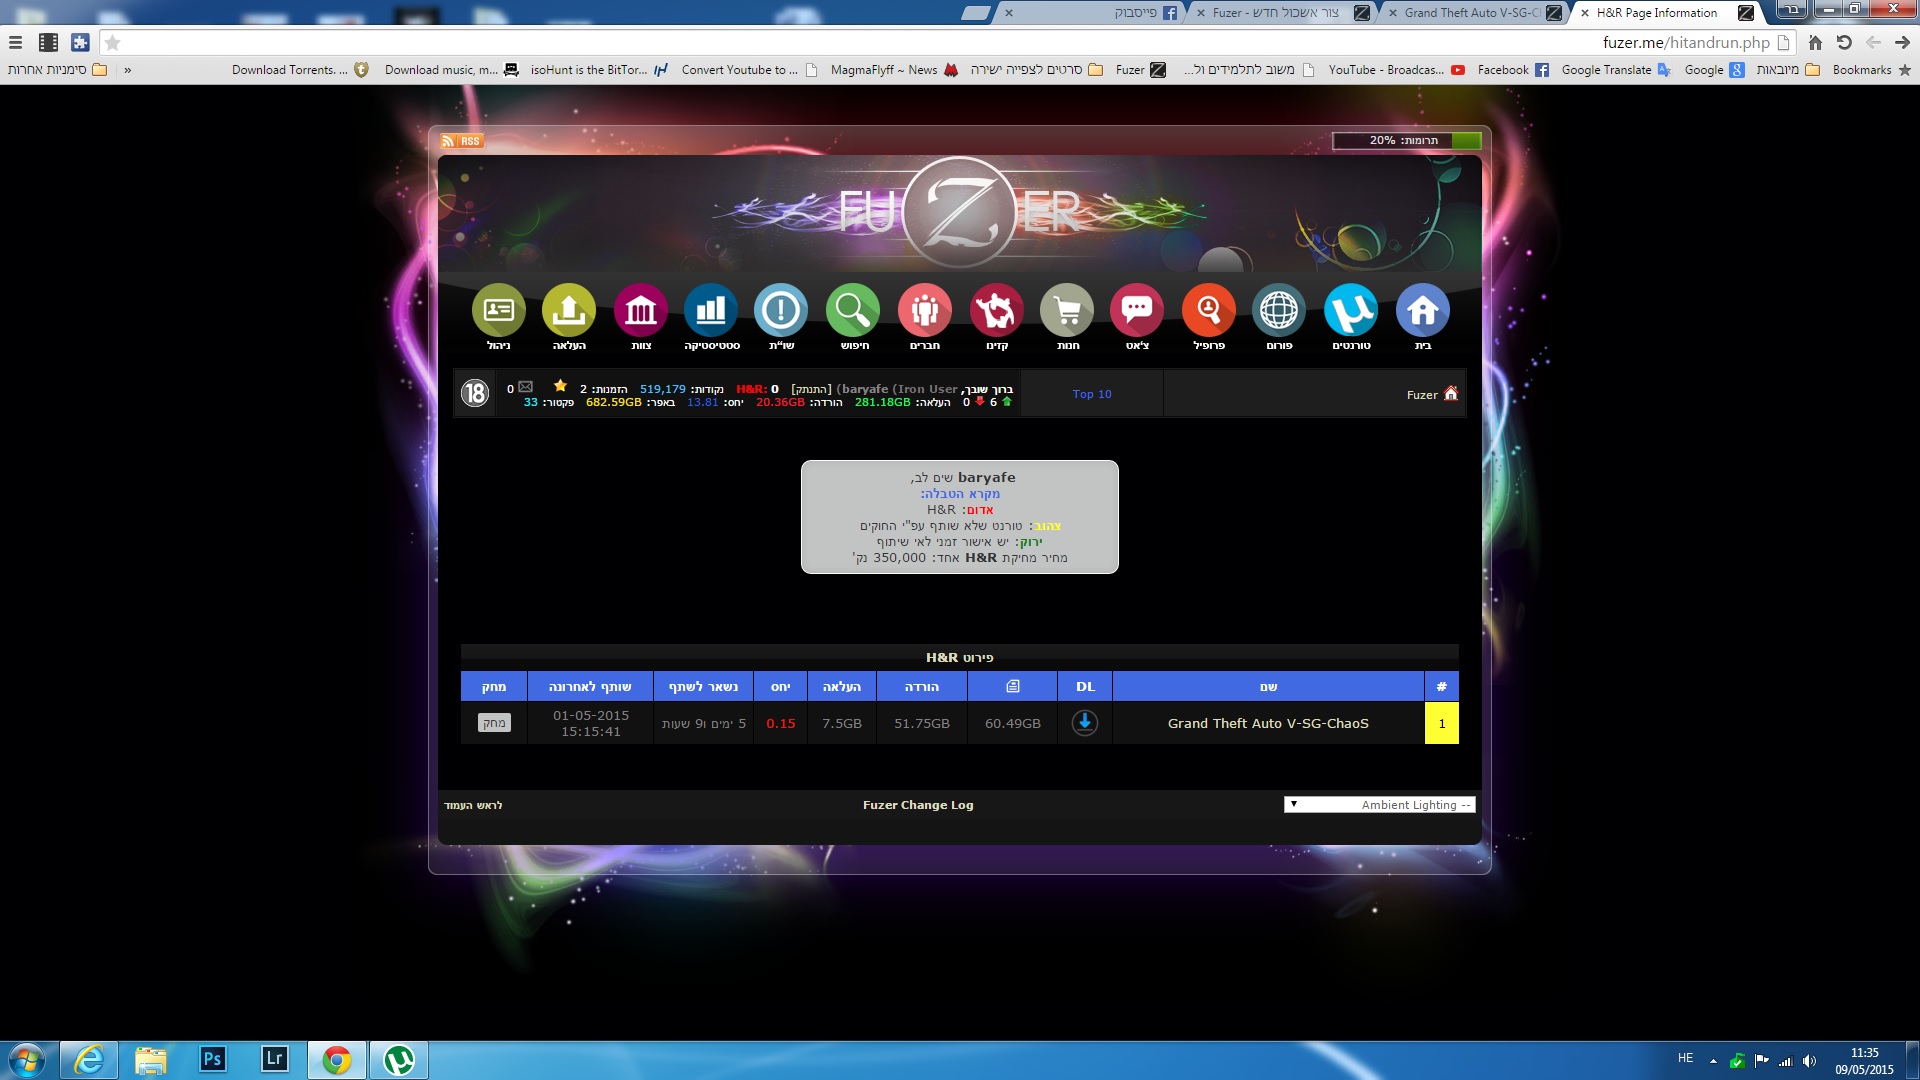The image size is (1920, 1080).
Task: Open the חנות (shop) cart icon
Action: pos(1067,311)
